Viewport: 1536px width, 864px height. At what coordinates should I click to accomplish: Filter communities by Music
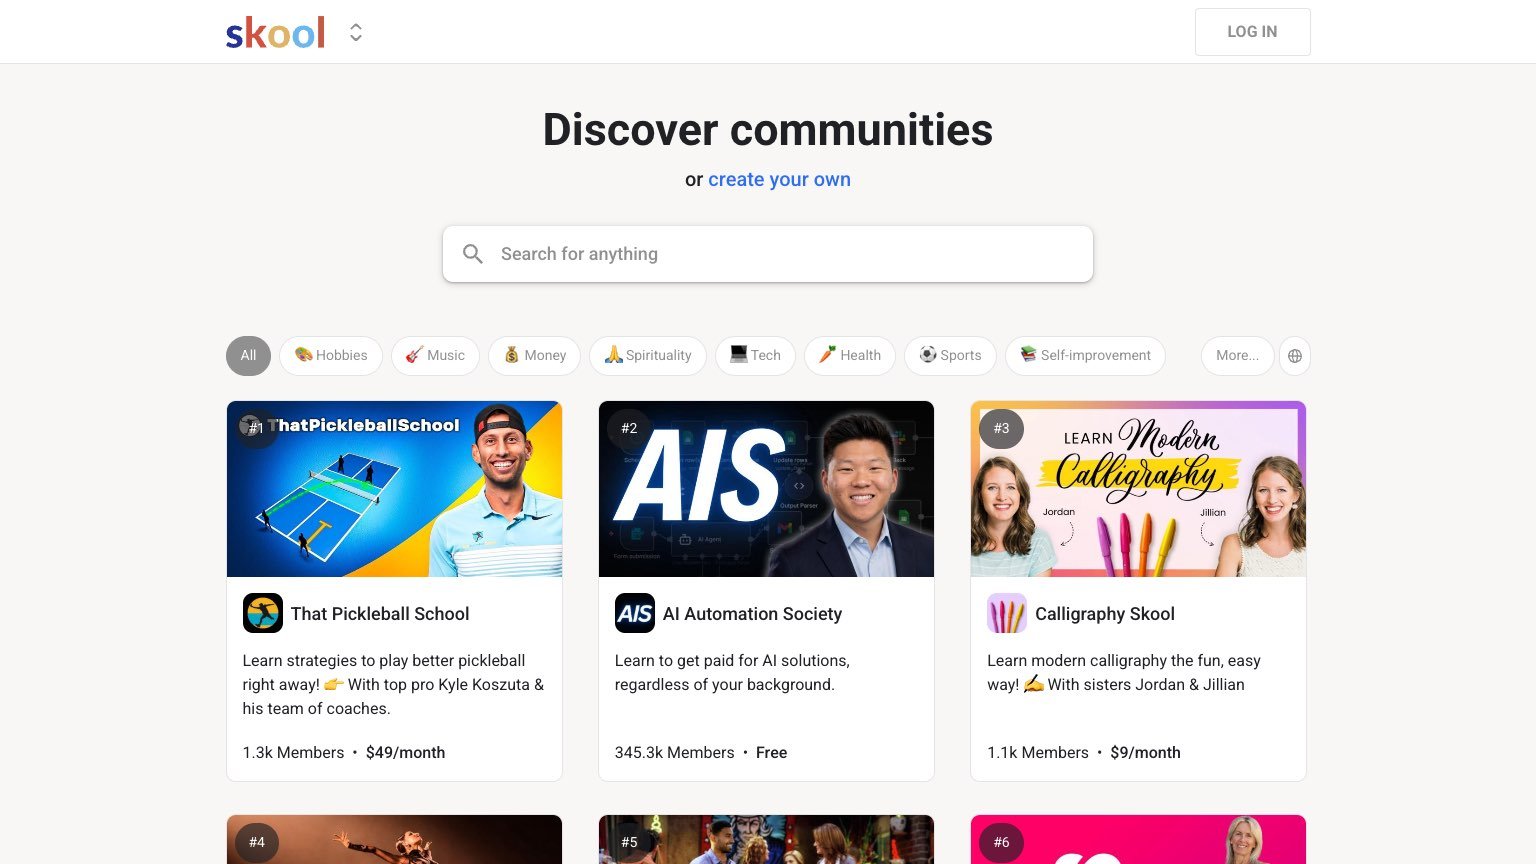(x=435, y=356)
